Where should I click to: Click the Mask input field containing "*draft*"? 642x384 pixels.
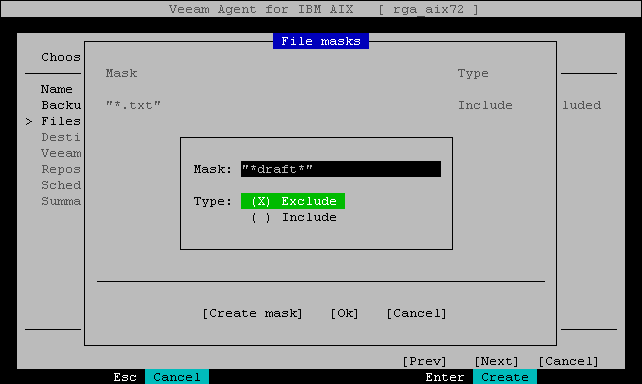(341, 169)
